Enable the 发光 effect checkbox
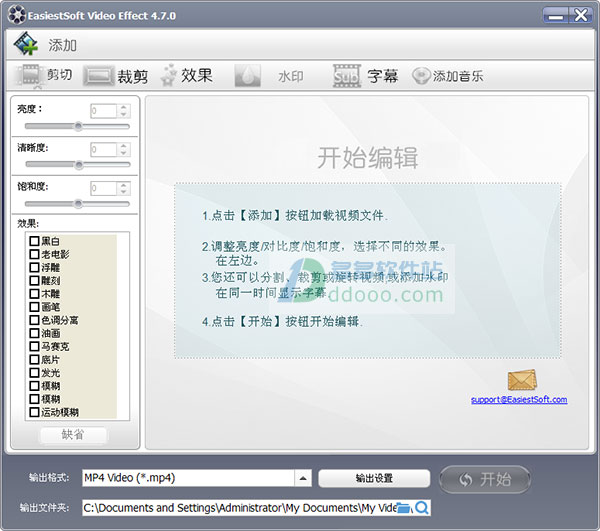The image size is (600, 531). pyautogui.click(x=34, y=373)
